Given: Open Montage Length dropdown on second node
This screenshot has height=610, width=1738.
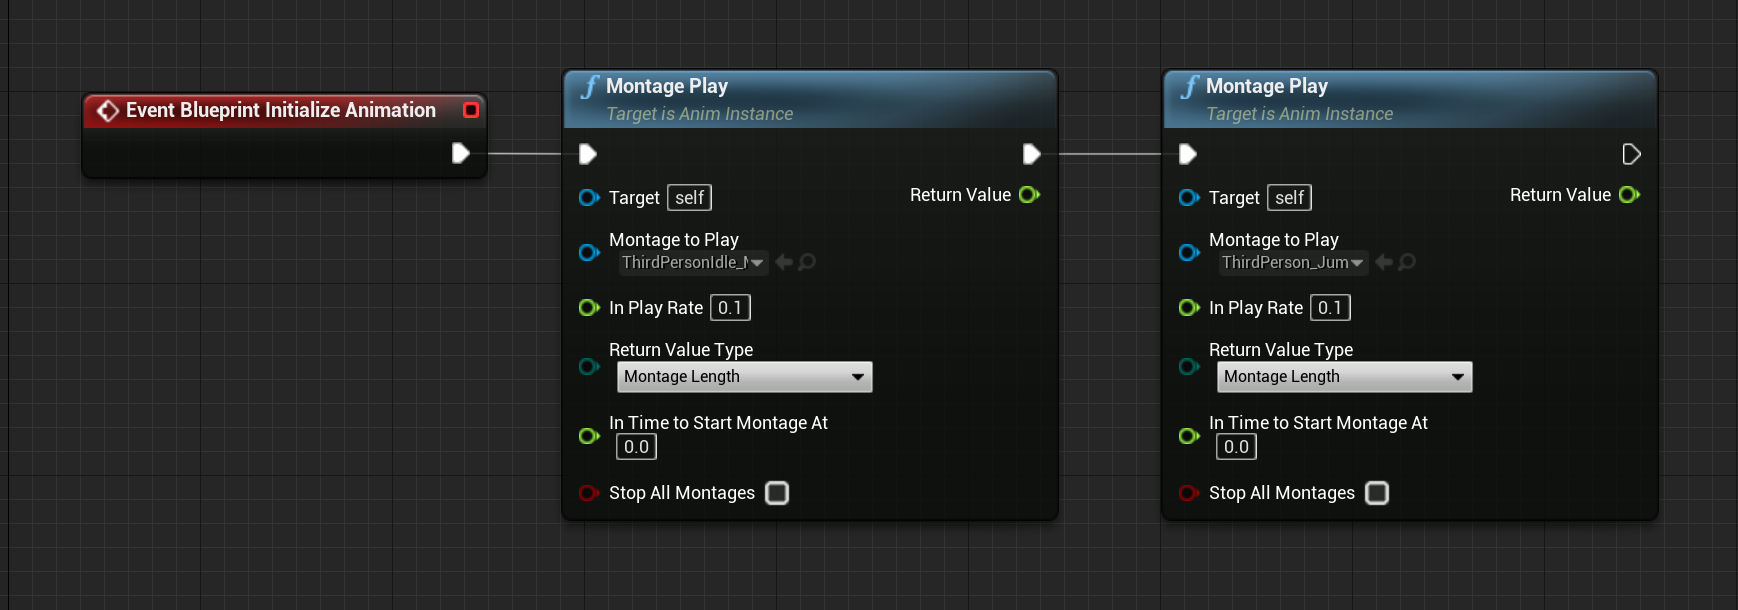Looking at the screenshot, I should pyautogui.click(x=1345, y=377).
